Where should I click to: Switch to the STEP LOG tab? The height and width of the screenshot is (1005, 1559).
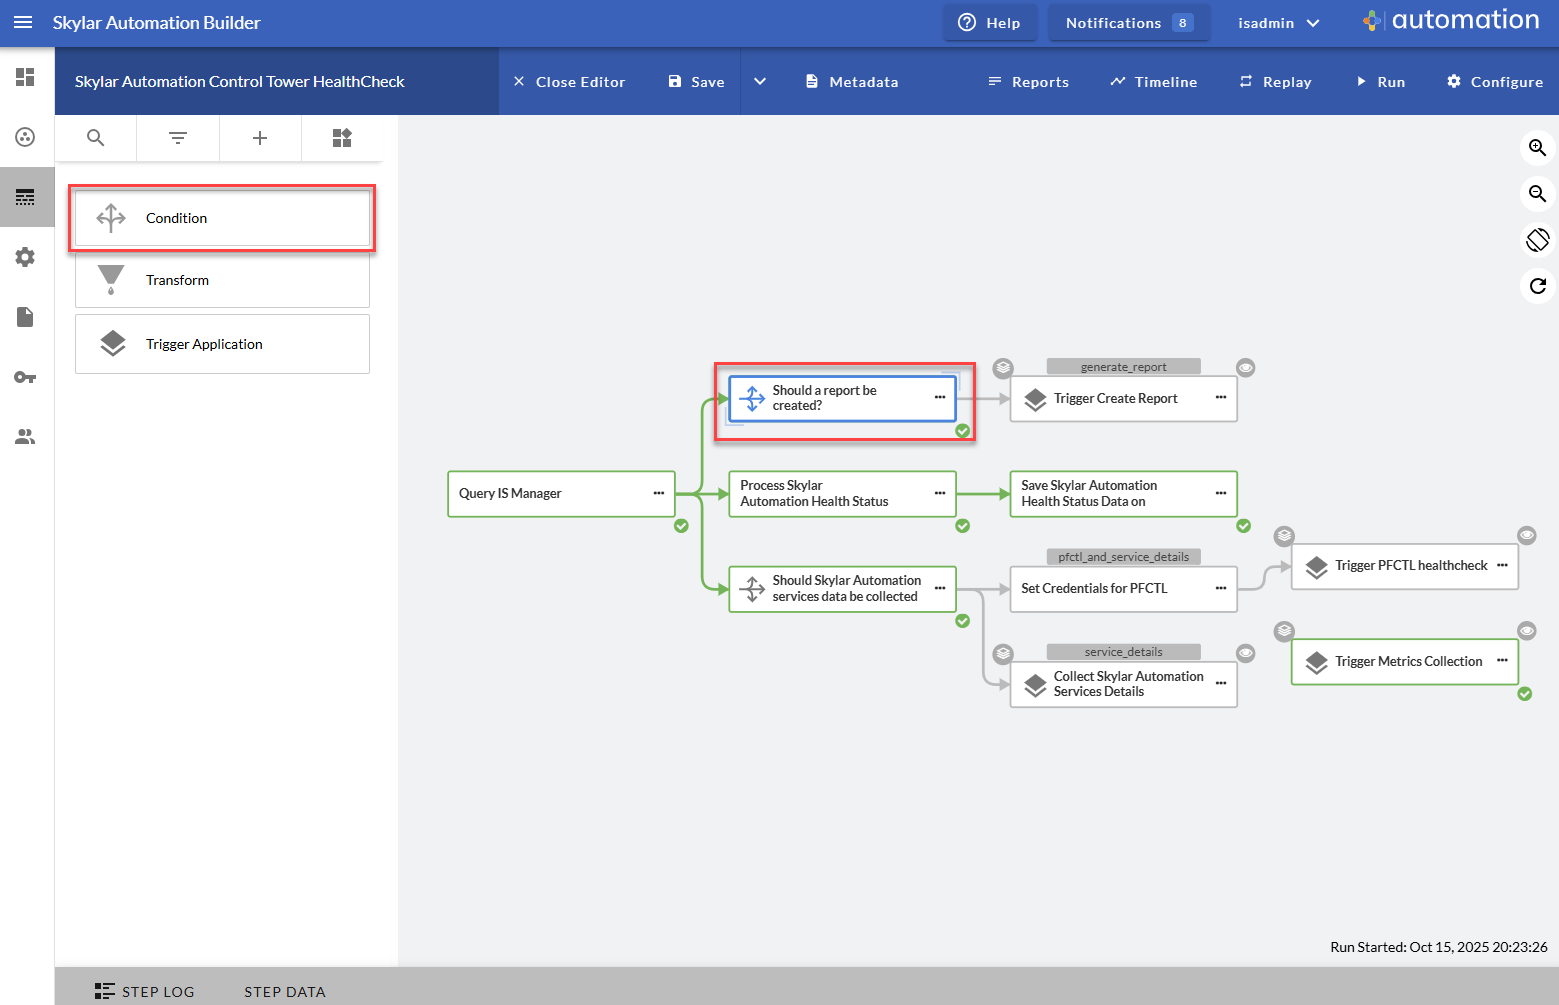click(x=145, y=991)
